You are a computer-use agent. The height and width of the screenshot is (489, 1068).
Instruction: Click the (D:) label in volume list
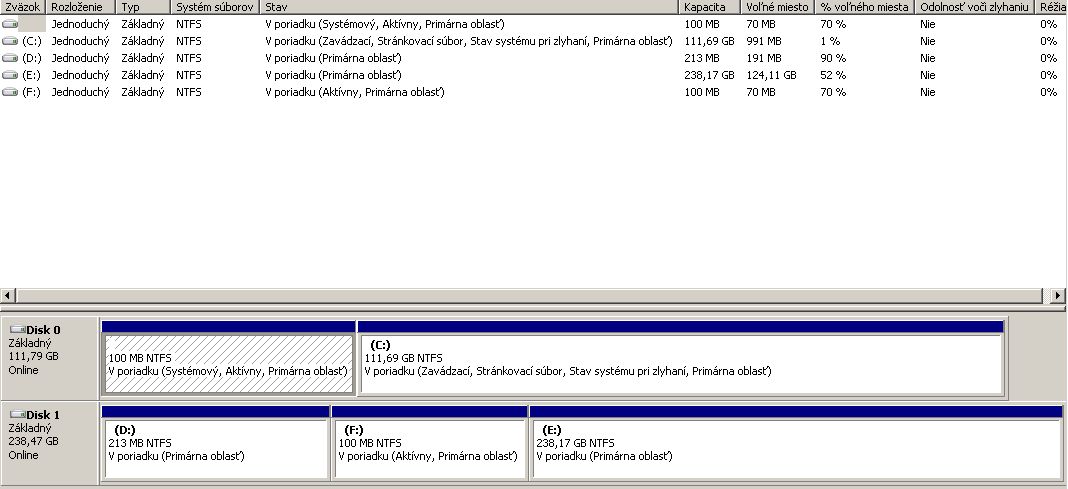tap(32, 58)
